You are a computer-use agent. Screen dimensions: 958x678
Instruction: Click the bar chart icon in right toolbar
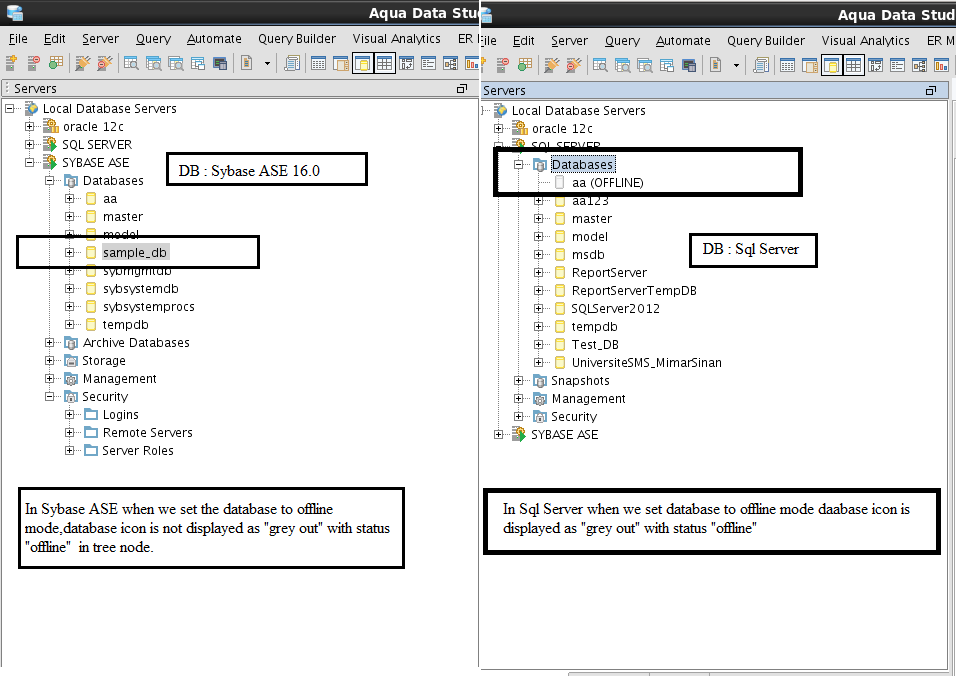tap(942, 65)
